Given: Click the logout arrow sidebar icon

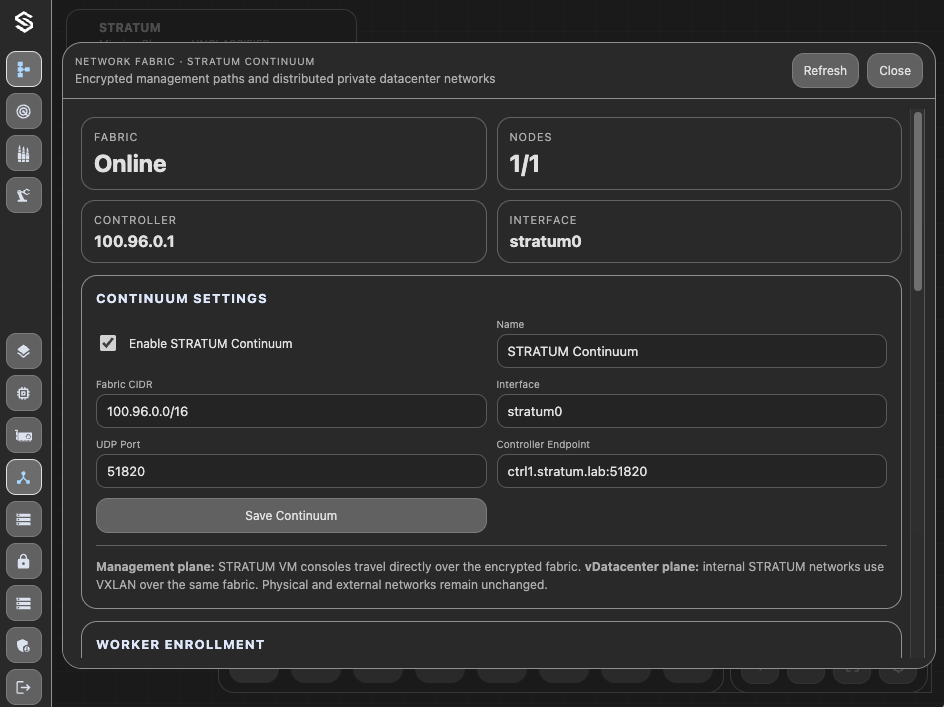Looking at the screenshot, I should [23, 687].
